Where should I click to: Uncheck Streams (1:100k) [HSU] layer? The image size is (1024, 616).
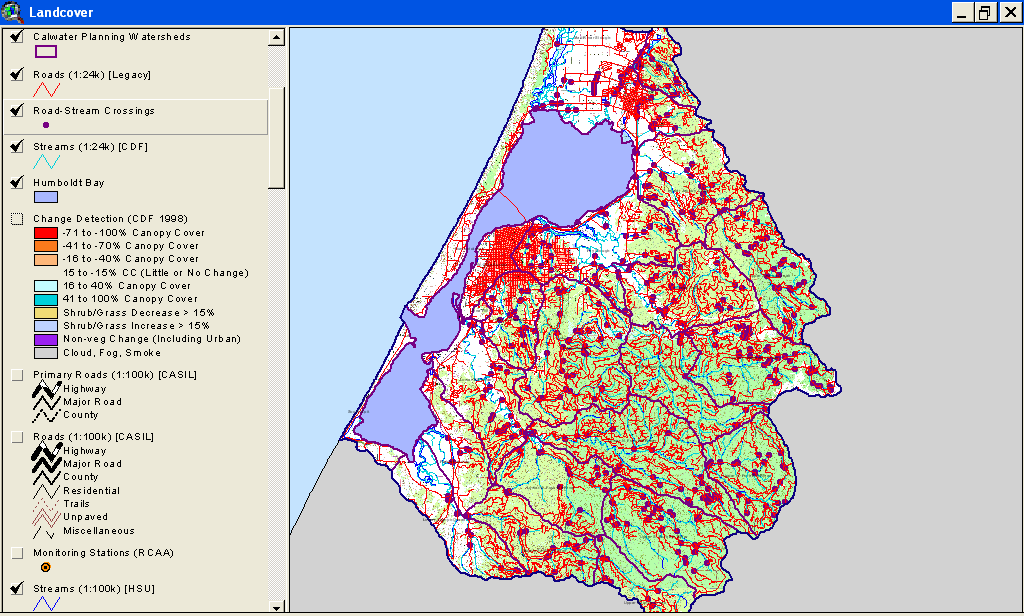pyautogui.click(x=17, y=589)
